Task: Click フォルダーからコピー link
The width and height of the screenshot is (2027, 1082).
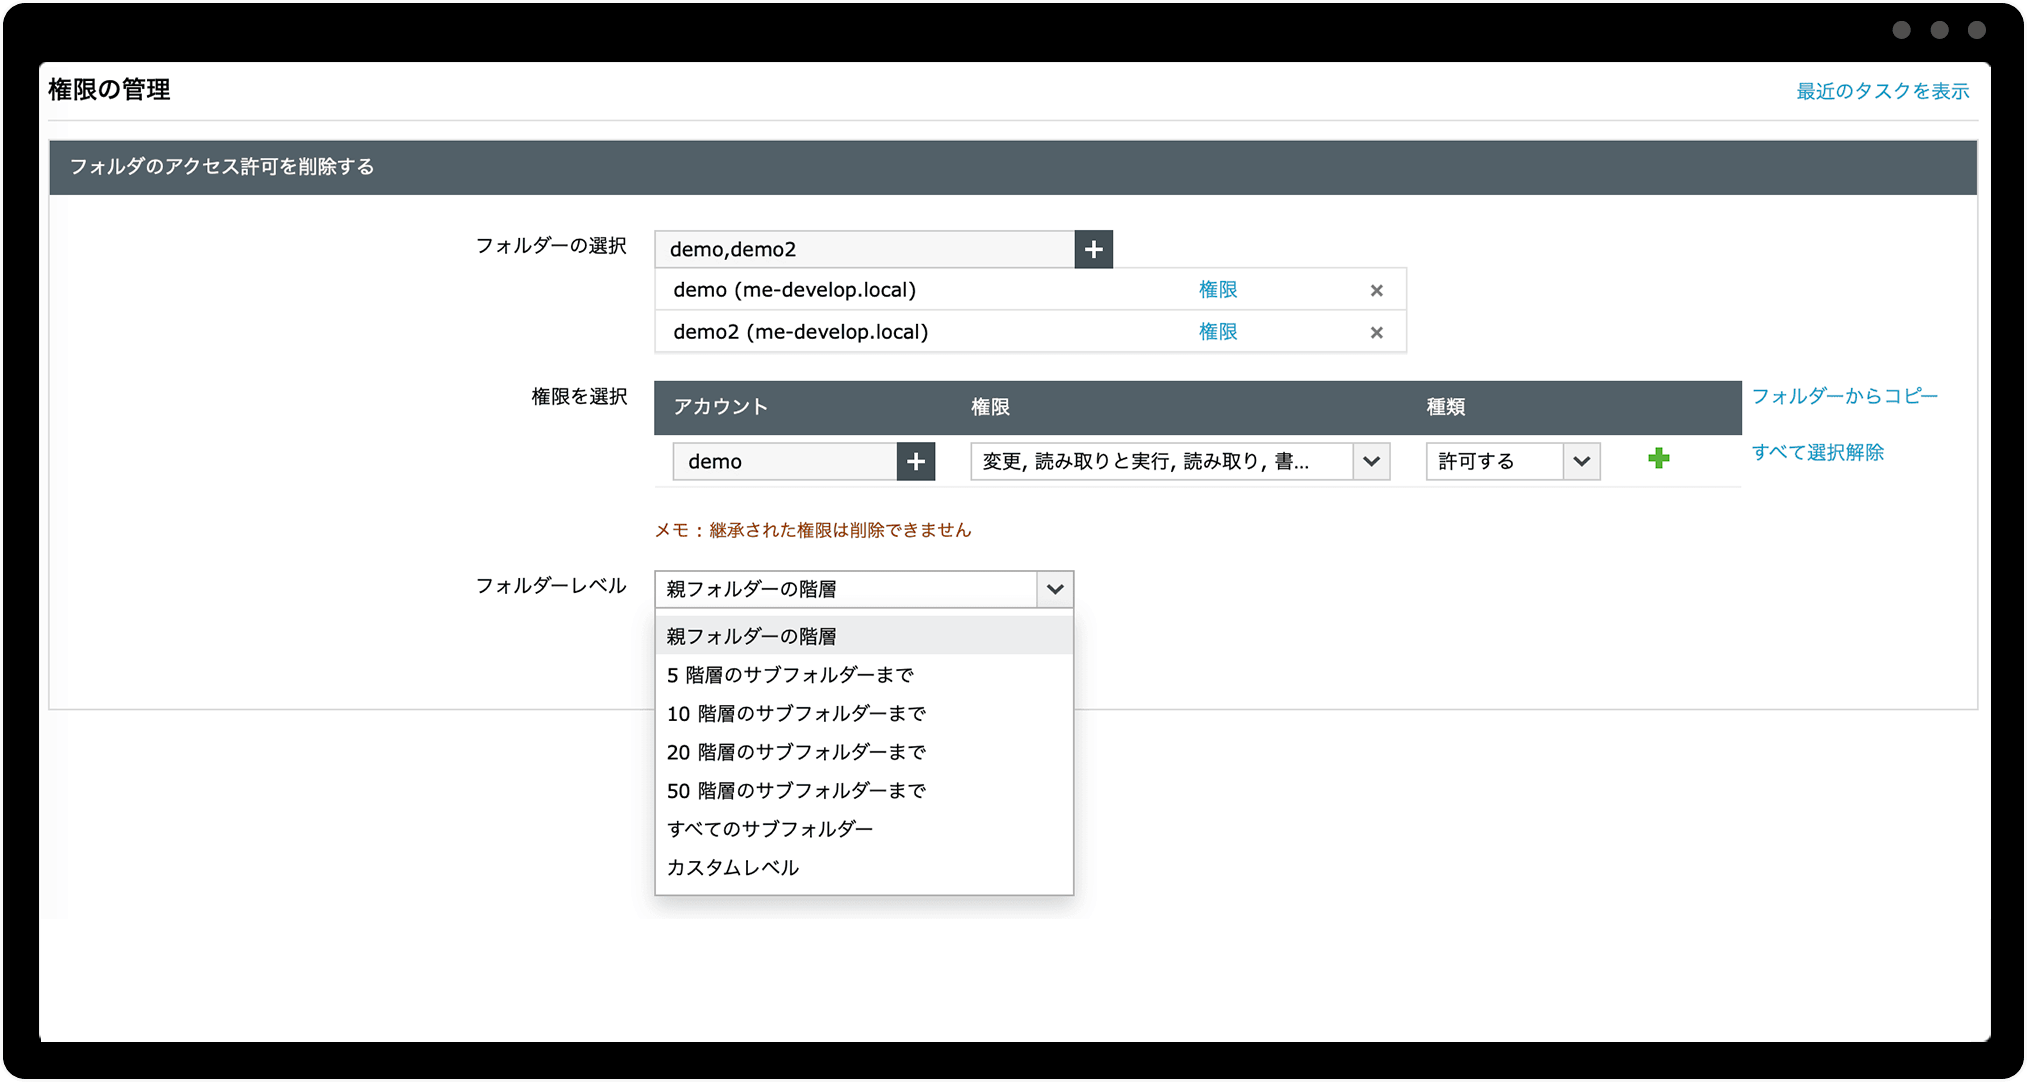Action: coord(1843,396)
